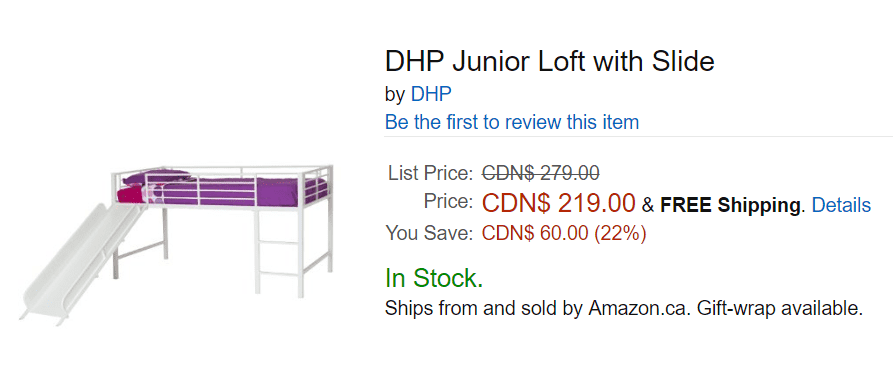Open the shipping Details link

841,205
